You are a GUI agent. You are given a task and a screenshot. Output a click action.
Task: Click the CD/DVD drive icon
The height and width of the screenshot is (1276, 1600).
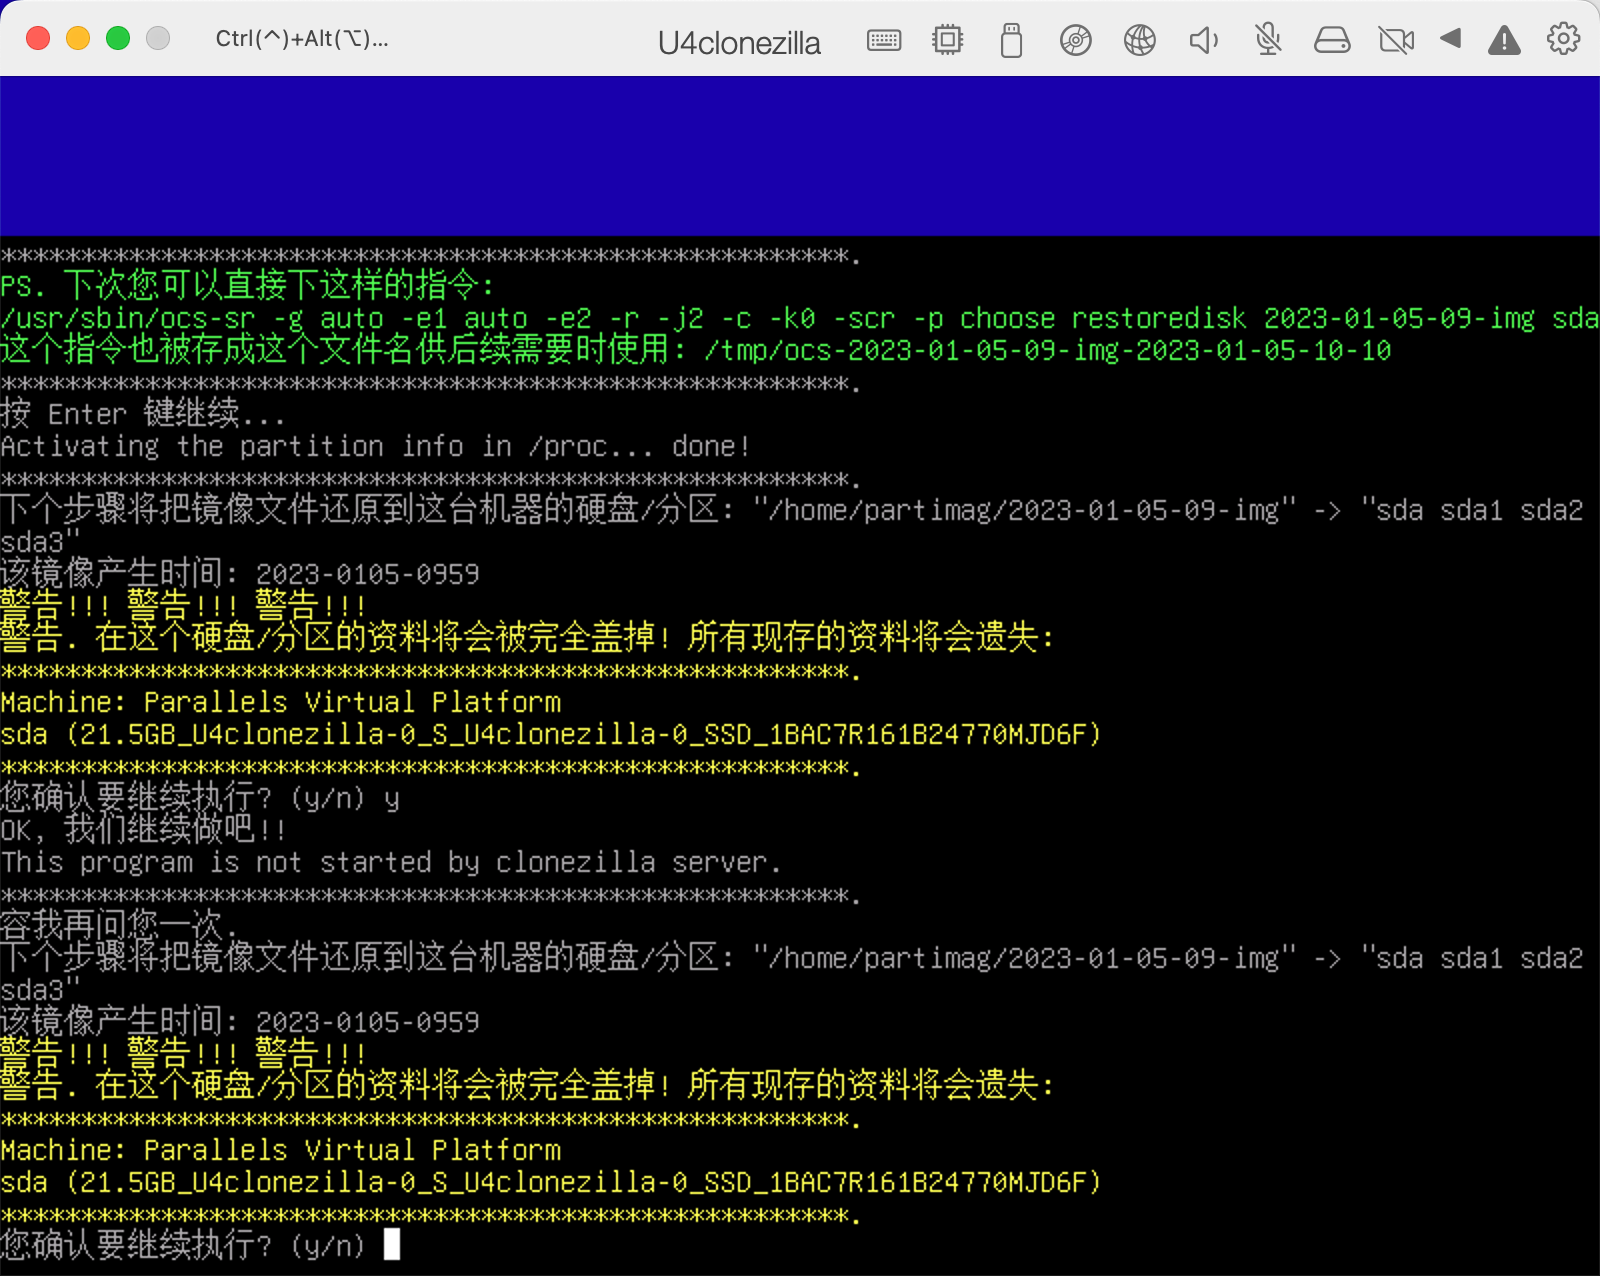pyautogui.click(x=1075, y=40)
